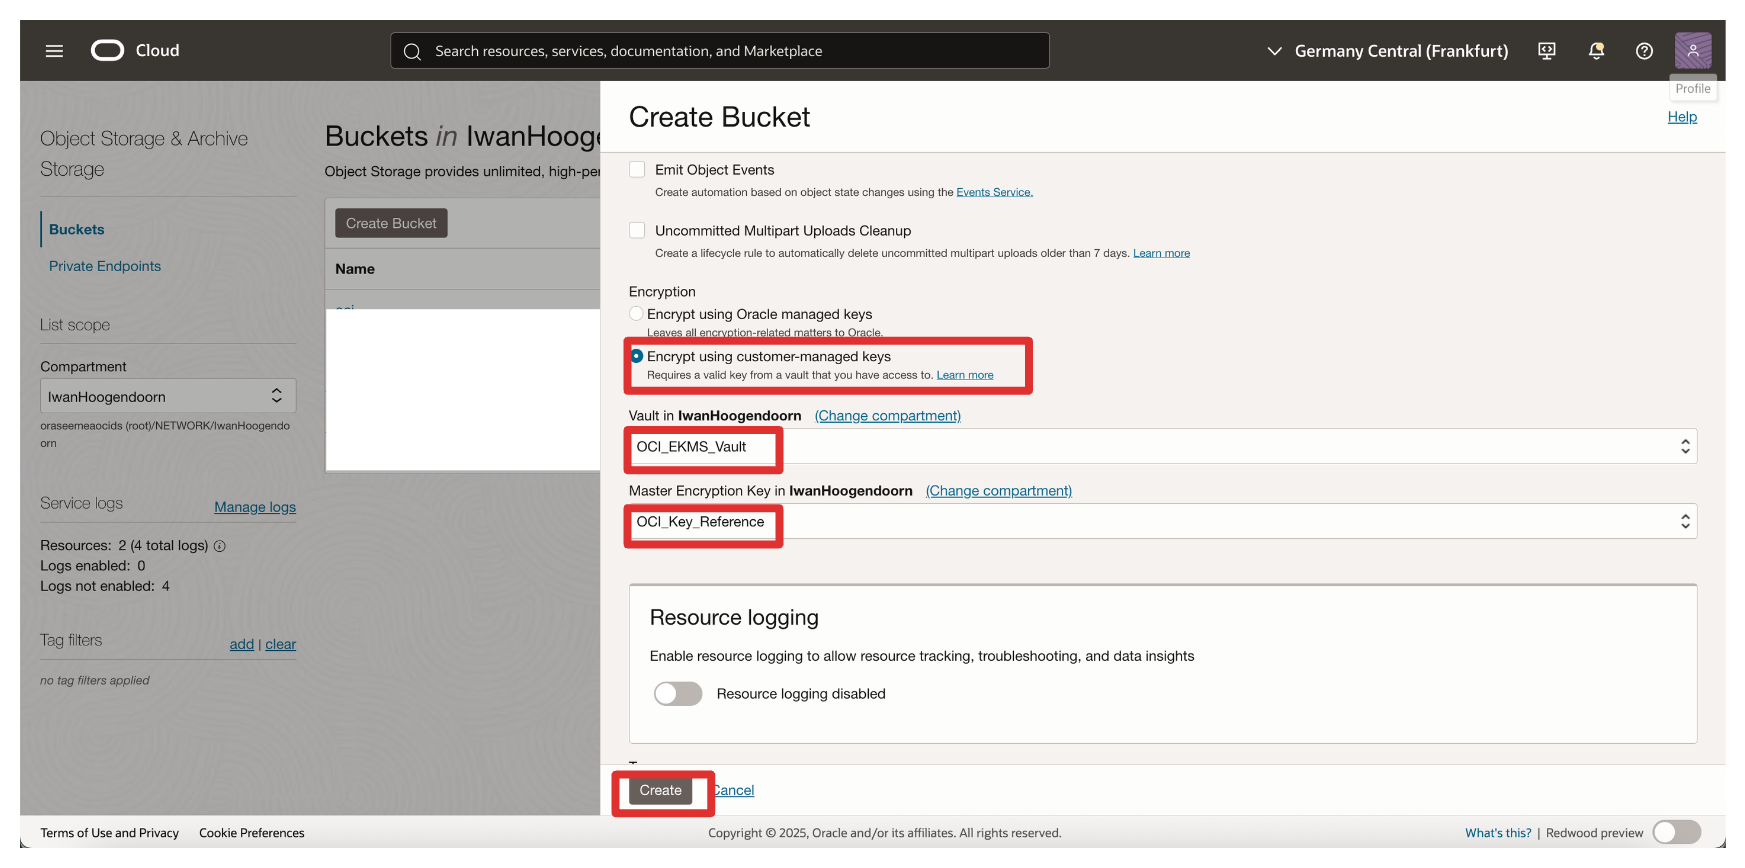The height and width of the screenshot is (868, 1745).
Task: Go to Private Endpoints in sidebar
Action: click(105, 266)
